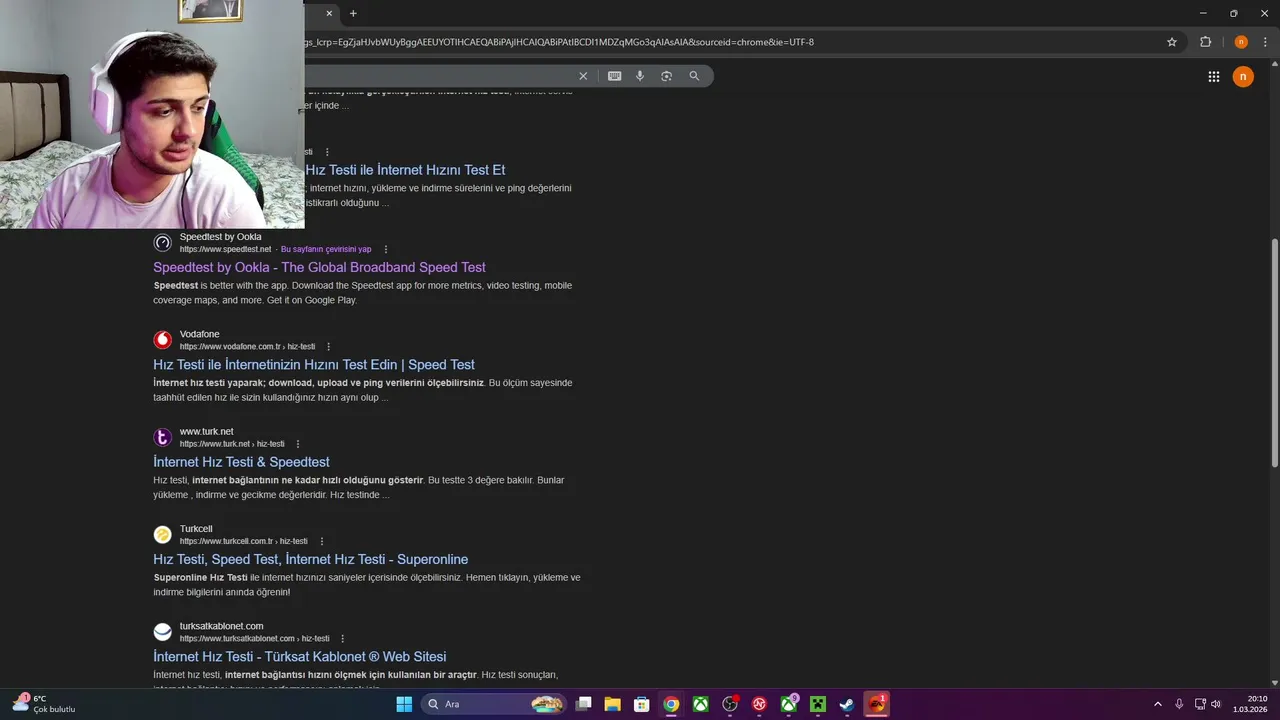Viewport: 1280px width, 720px height.
Task: Open the Chrome profile avatar in the toolbar
Action: point(1241,42)
